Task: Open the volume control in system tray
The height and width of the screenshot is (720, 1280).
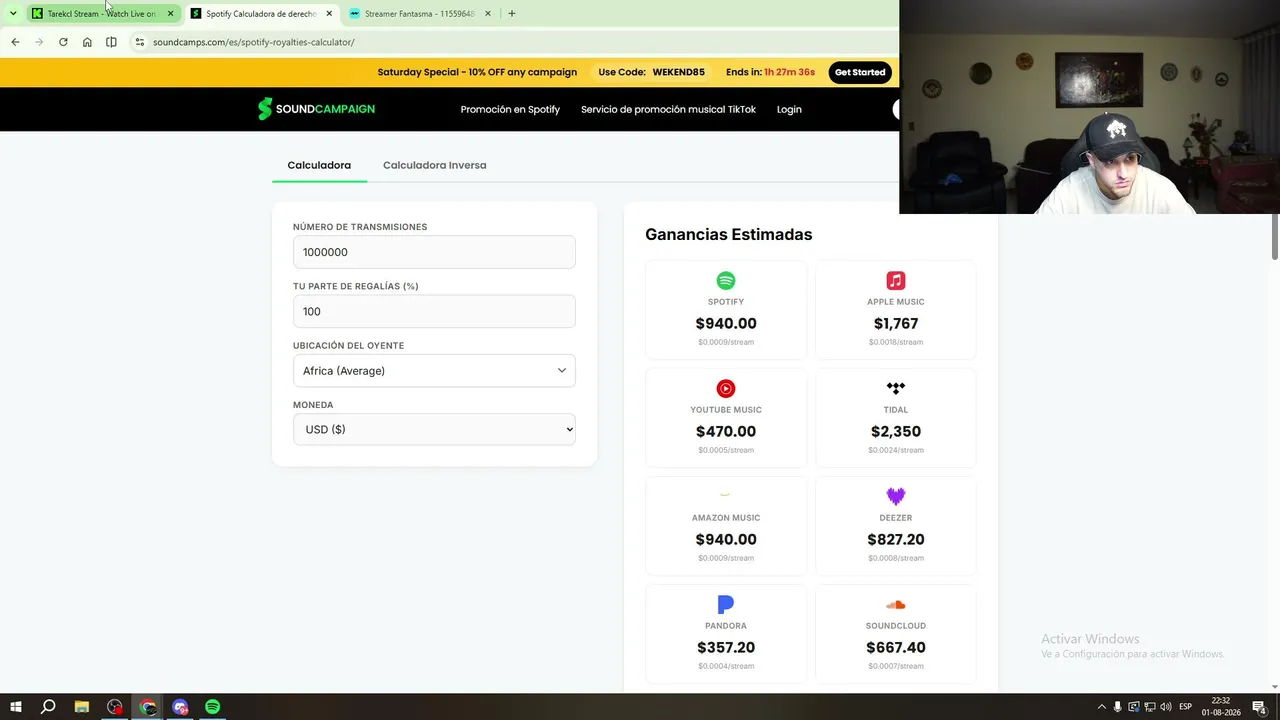Action: 1166,707
